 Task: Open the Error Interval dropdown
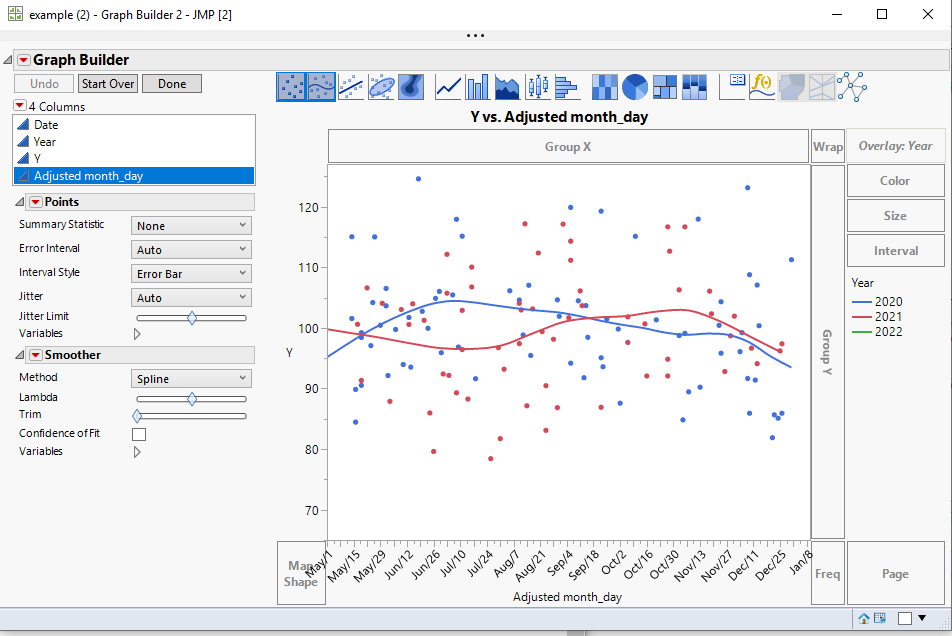[x=191, y=249]
